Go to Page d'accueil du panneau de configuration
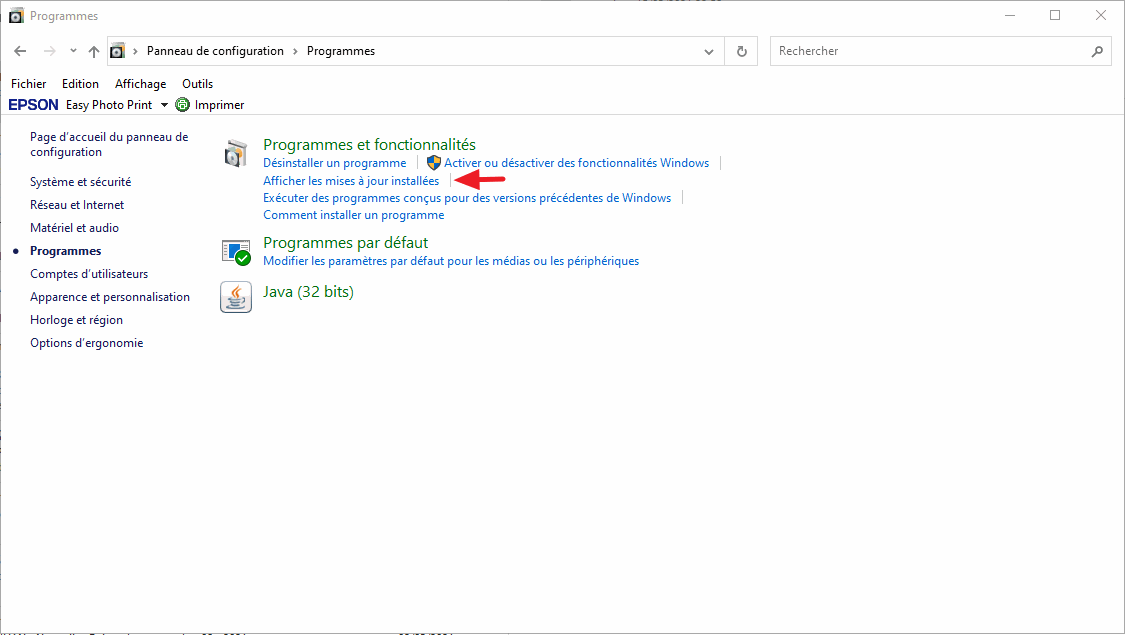 click(x=109, y=144)
